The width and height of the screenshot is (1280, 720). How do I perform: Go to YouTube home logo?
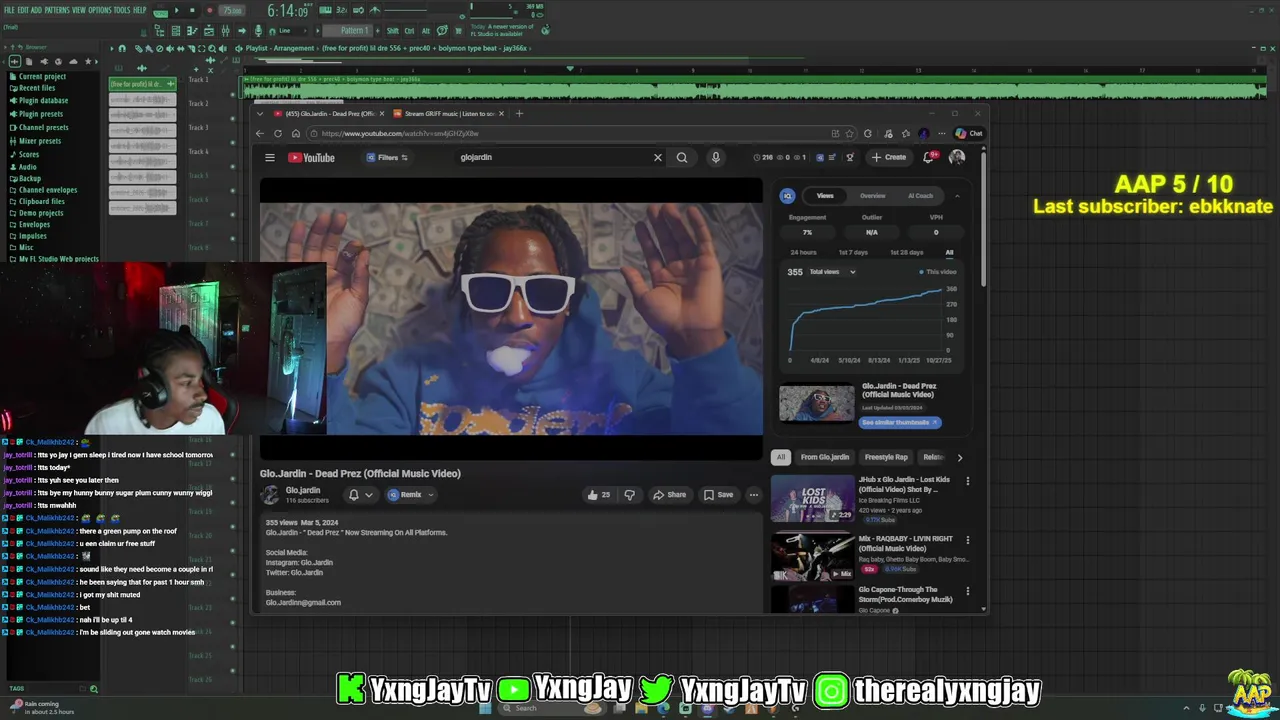coord(312,157)
